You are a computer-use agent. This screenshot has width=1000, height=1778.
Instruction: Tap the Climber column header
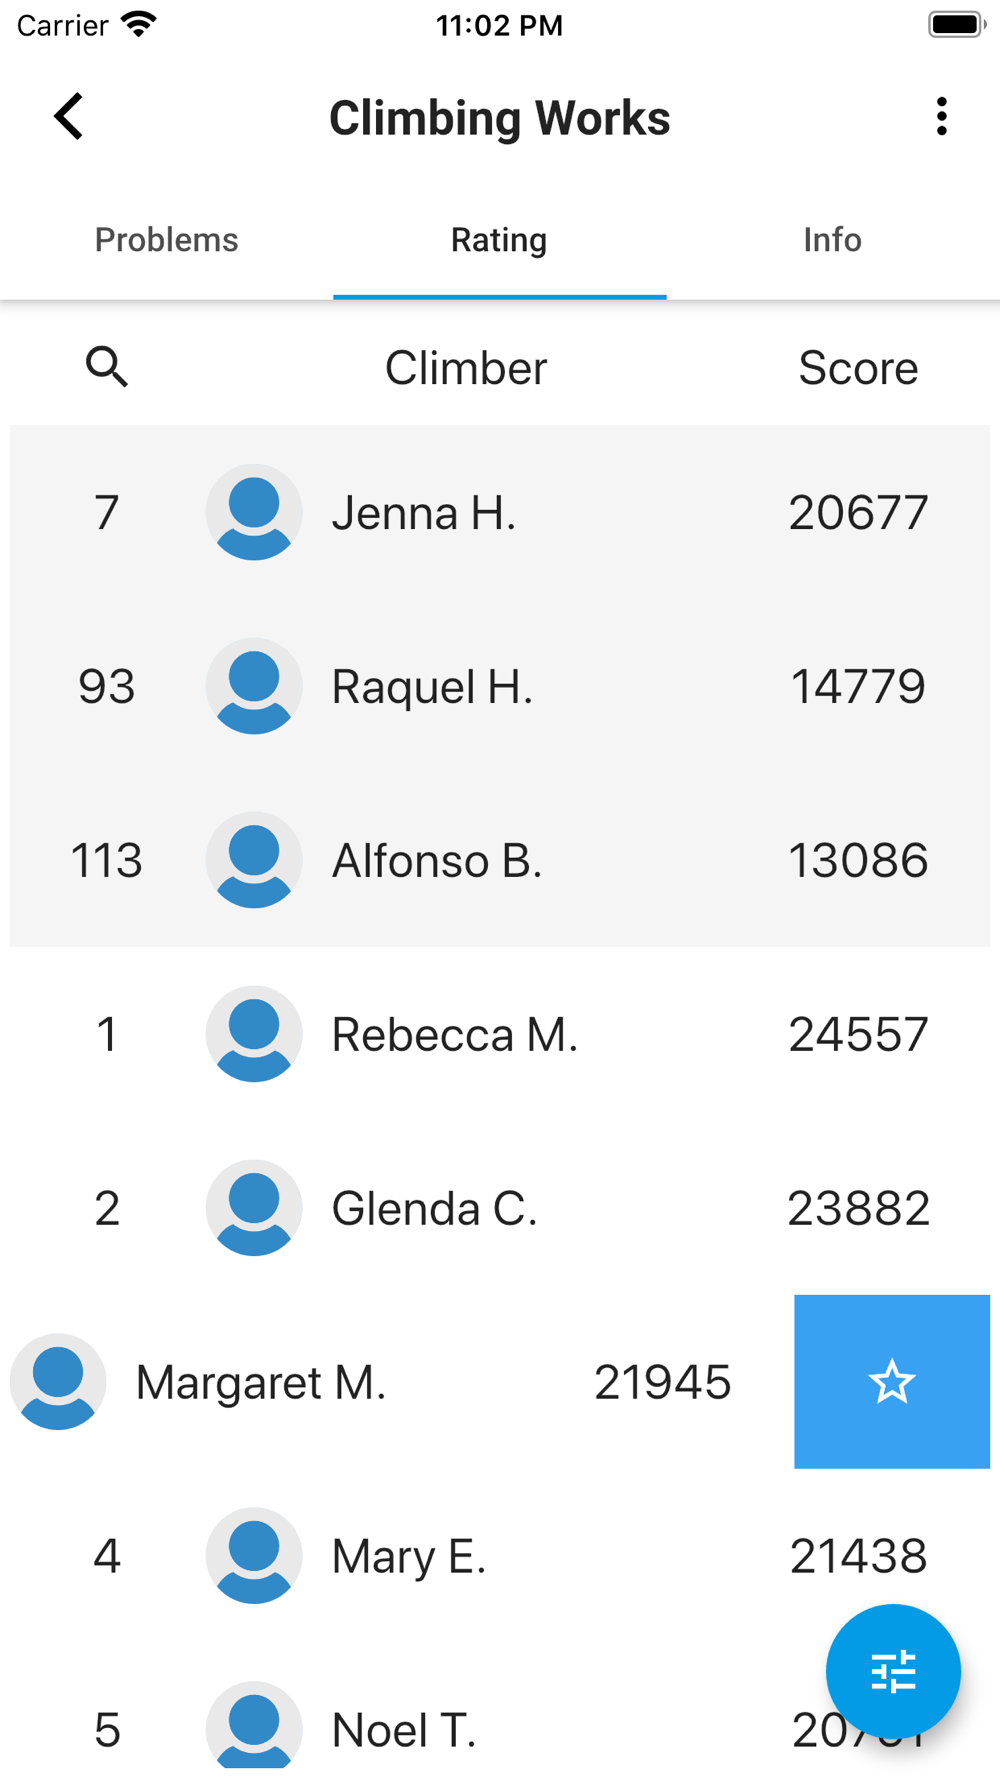pos(466,368)
